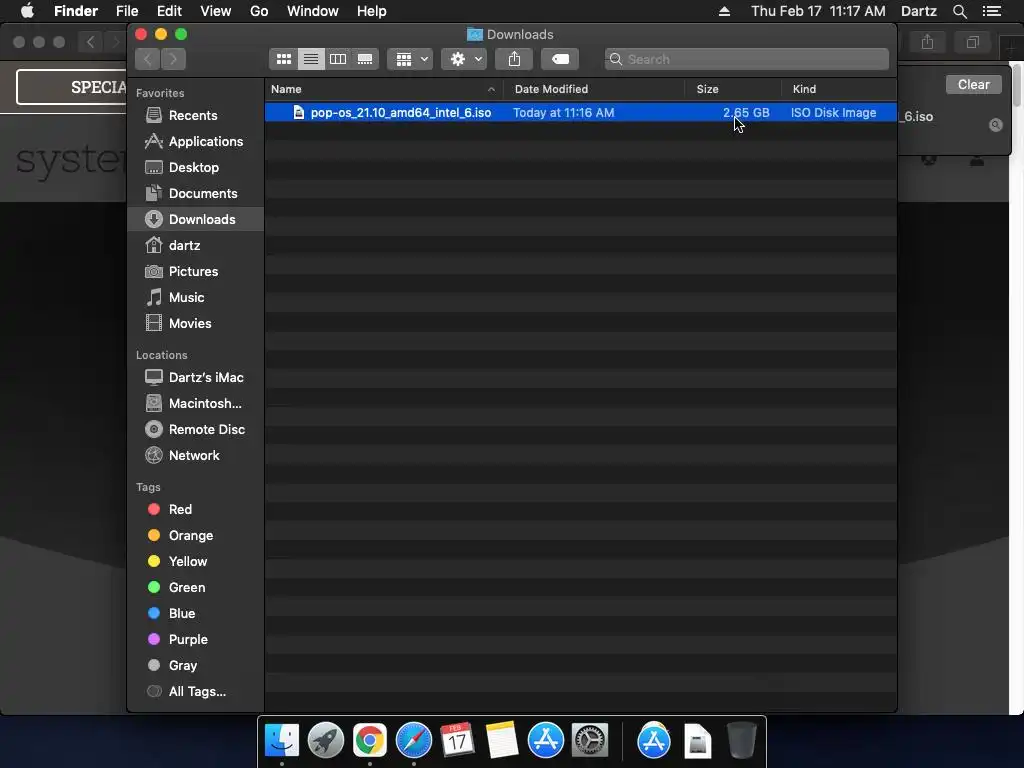
Task: Open Trash from the Dock
Action: tap(742, 740)
